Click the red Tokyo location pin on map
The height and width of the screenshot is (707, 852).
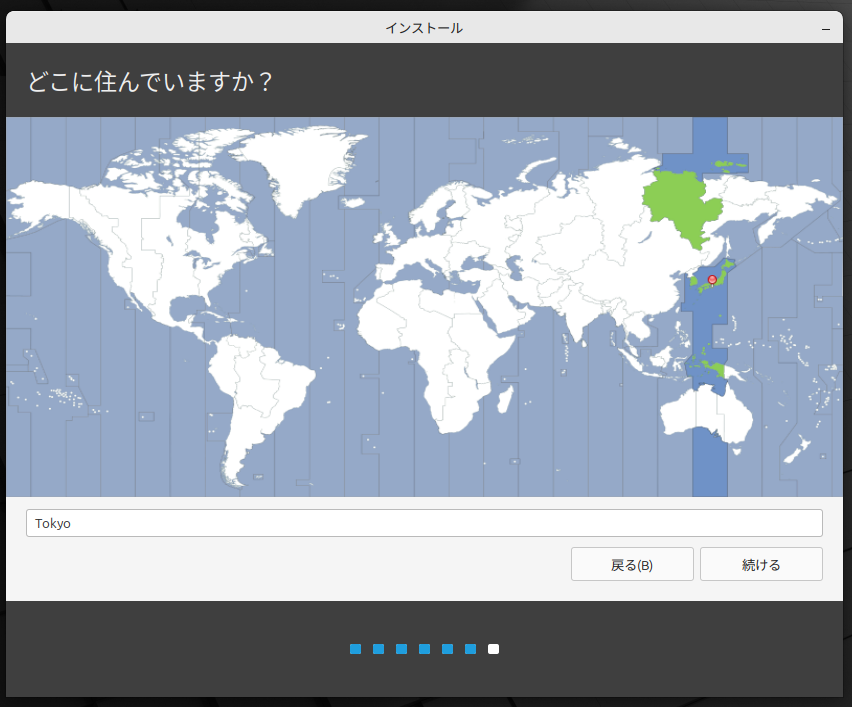click(x=712, y=279)
